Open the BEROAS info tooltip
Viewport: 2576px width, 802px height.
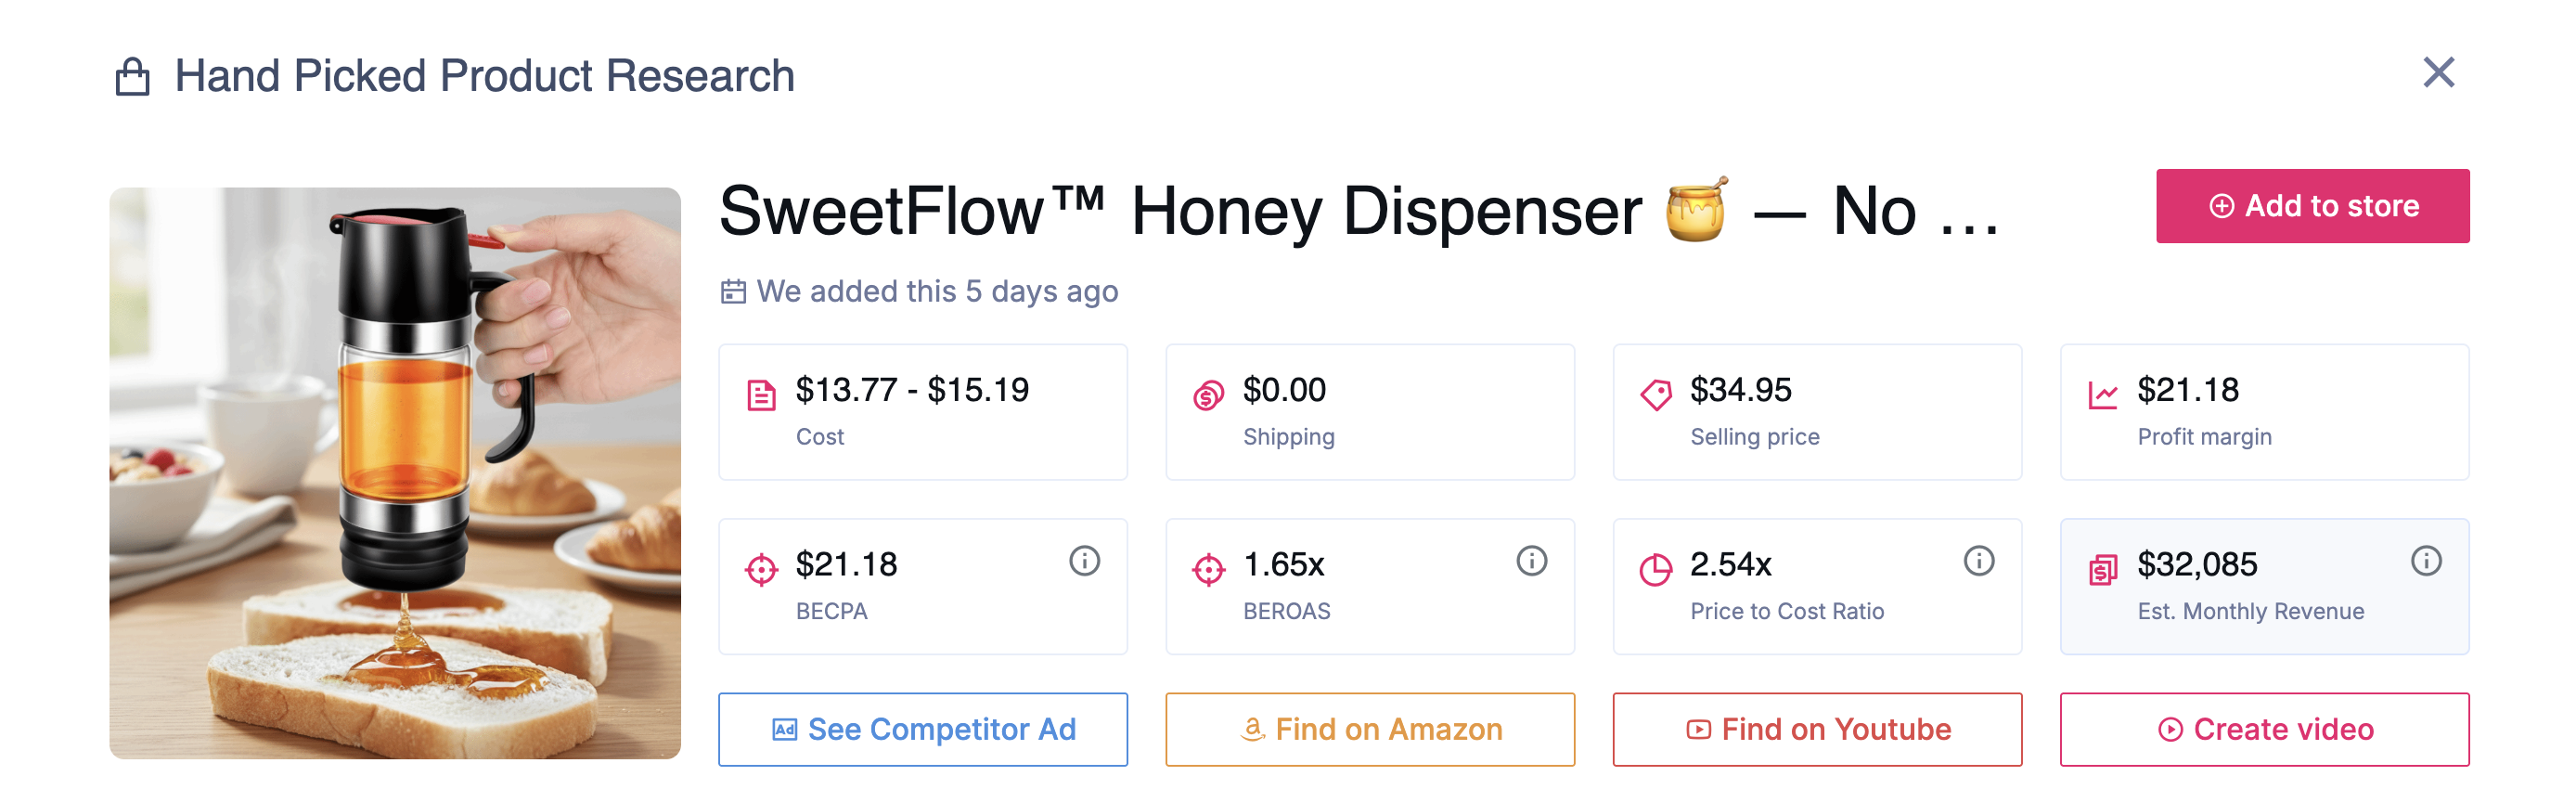[1532, 561]
